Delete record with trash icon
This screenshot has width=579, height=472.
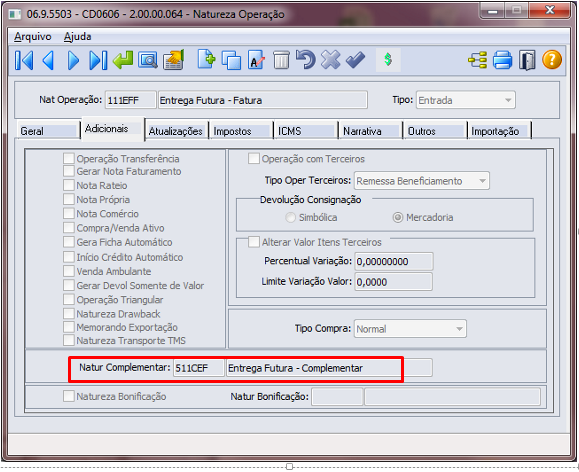pos(281,60)
